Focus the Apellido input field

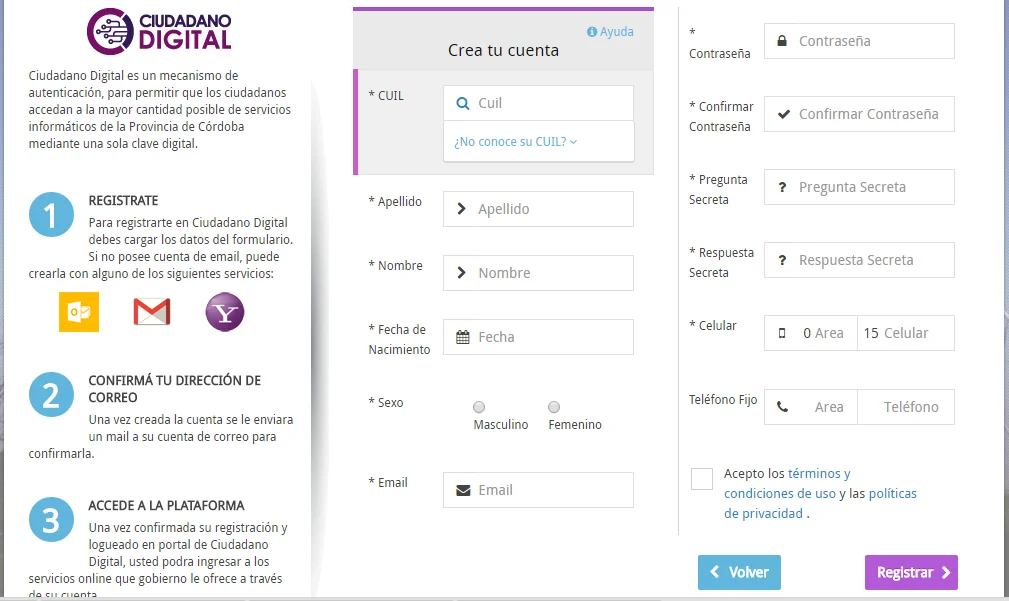click(538, 208)
